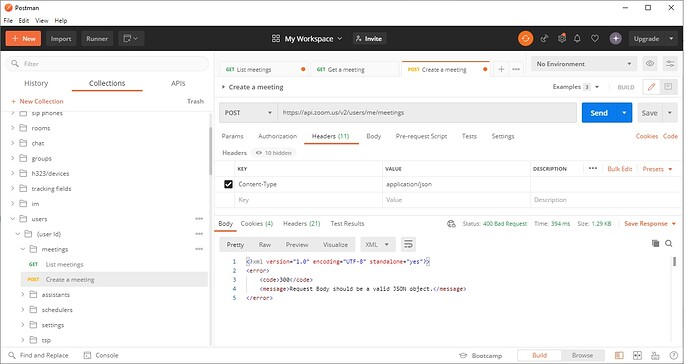Open the new window dropdown icon in the toolbar
690x364 pixels.
131,39
